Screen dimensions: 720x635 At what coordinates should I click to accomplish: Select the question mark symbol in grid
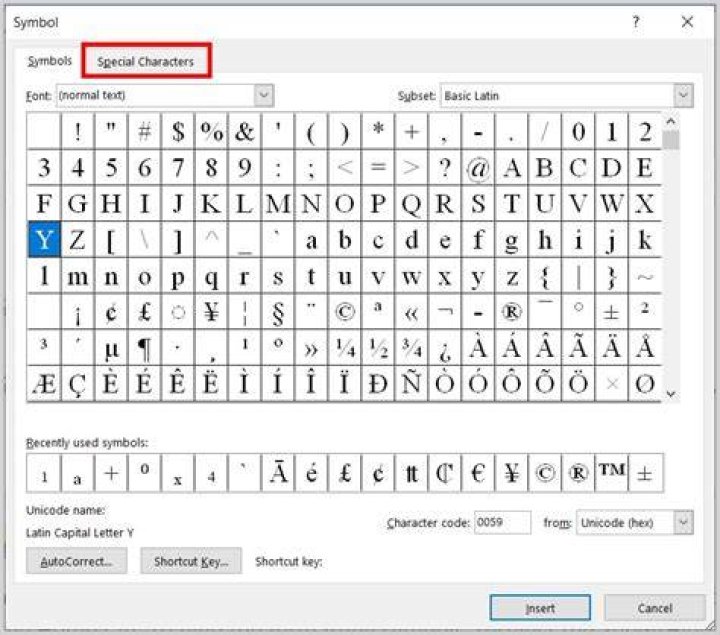point(444,168)
